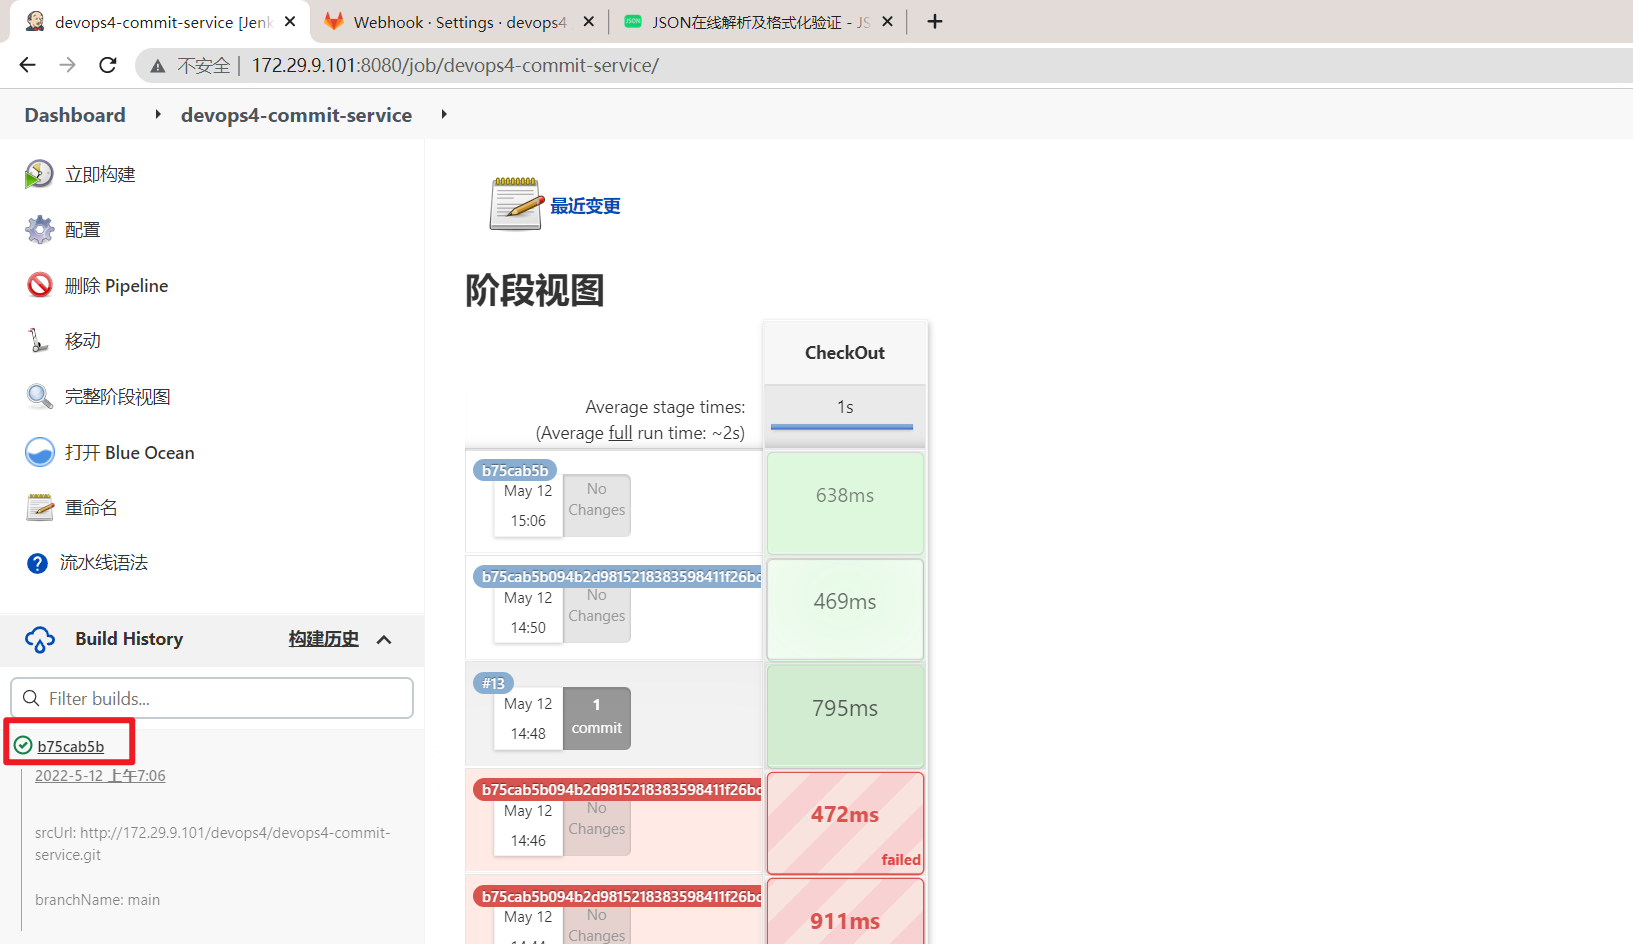Screen dimensions: 1633x944
Task: Click the 2022-5-12 上午7:06 build date link
Action: (x=100, y=775)
